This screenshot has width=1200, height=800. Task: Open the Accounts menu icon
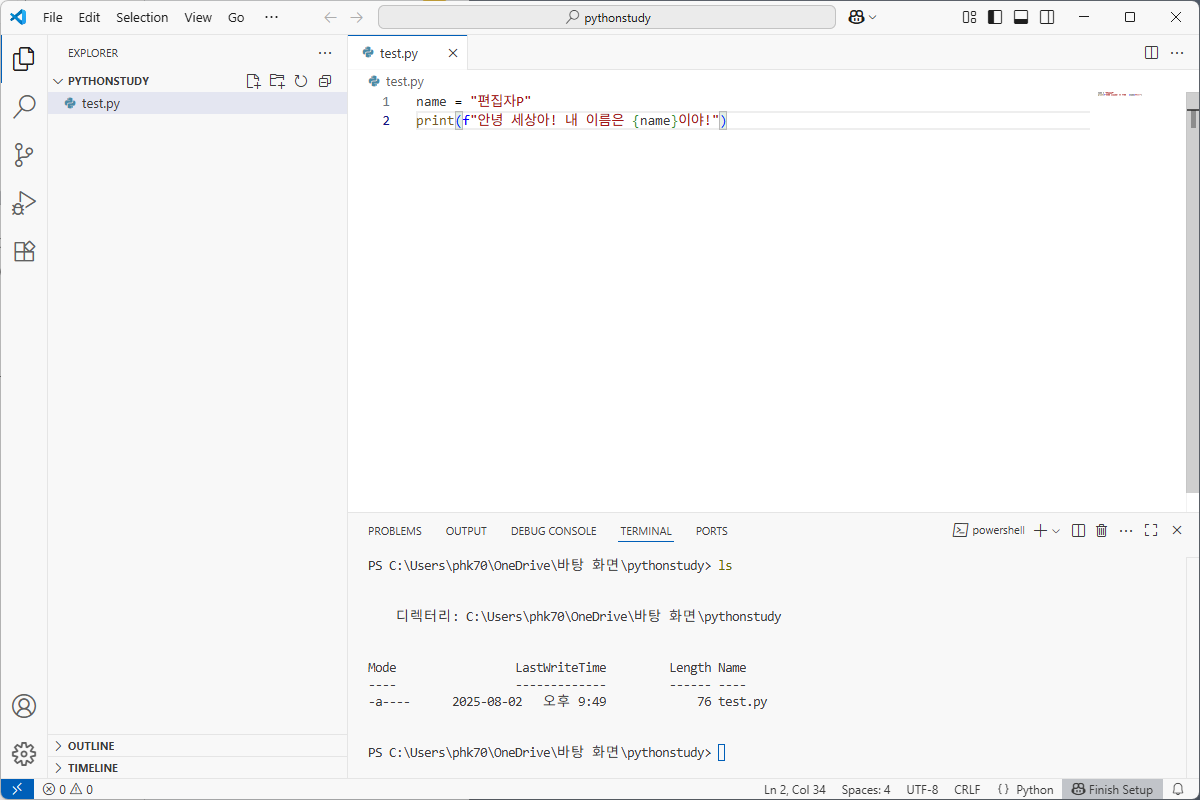pos(24,706)
